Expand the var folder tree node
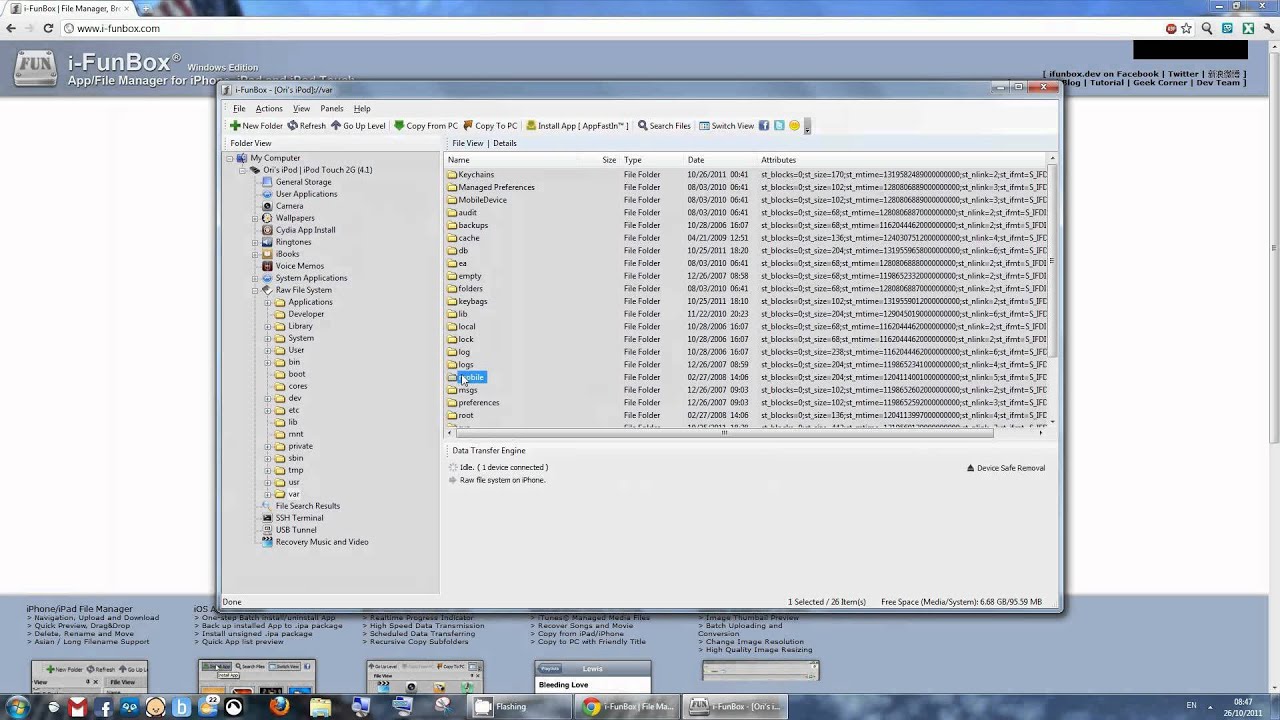 (267, 494)
